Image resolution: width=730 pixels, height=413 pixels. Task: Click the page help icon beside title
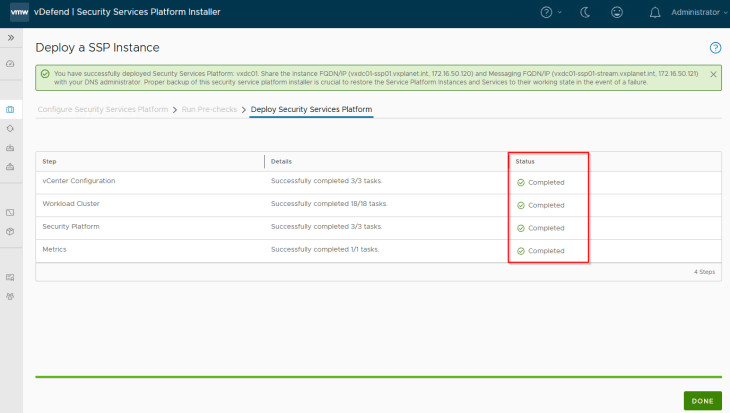(x=715, y=47)
